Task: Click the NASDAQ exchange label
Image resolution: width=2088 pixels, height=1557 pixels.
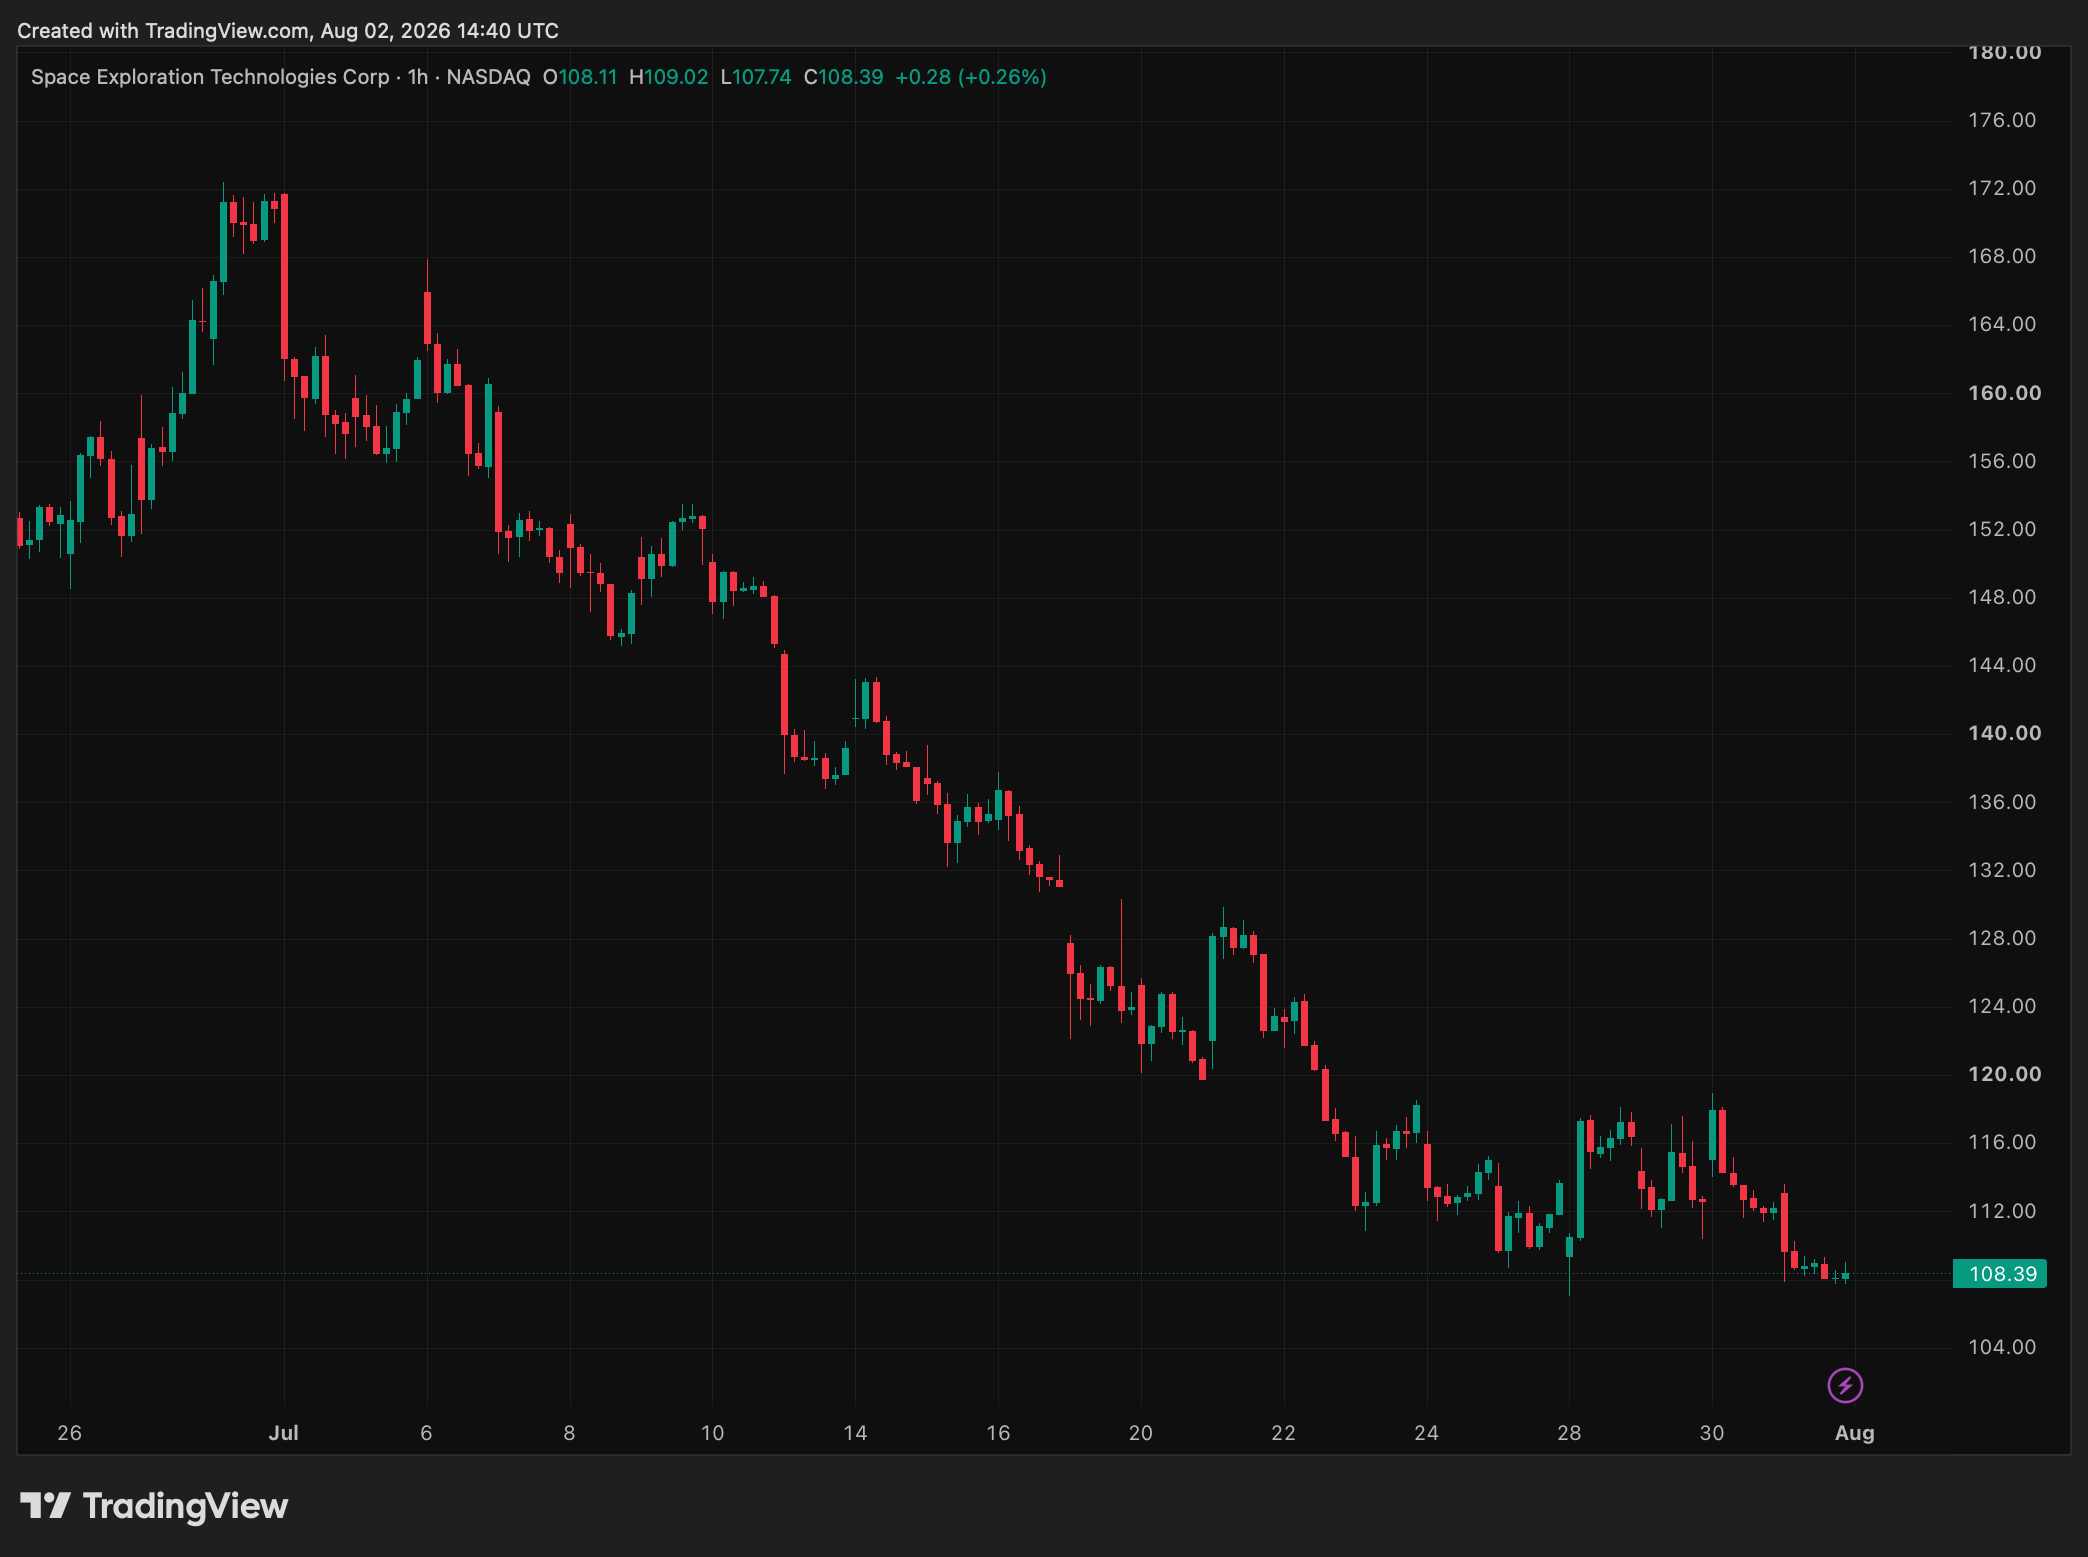Action: (x=488, y=77)
